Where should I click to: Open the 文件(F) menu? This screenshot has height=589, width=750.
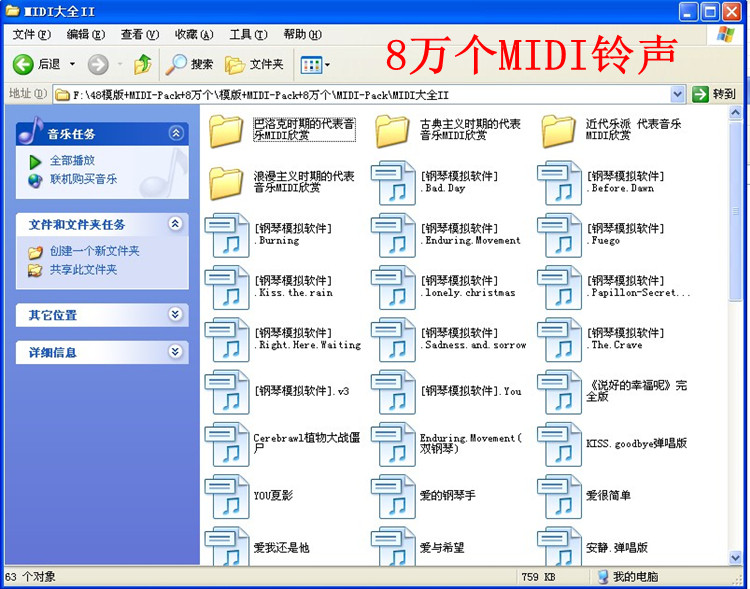coord(31,34)
